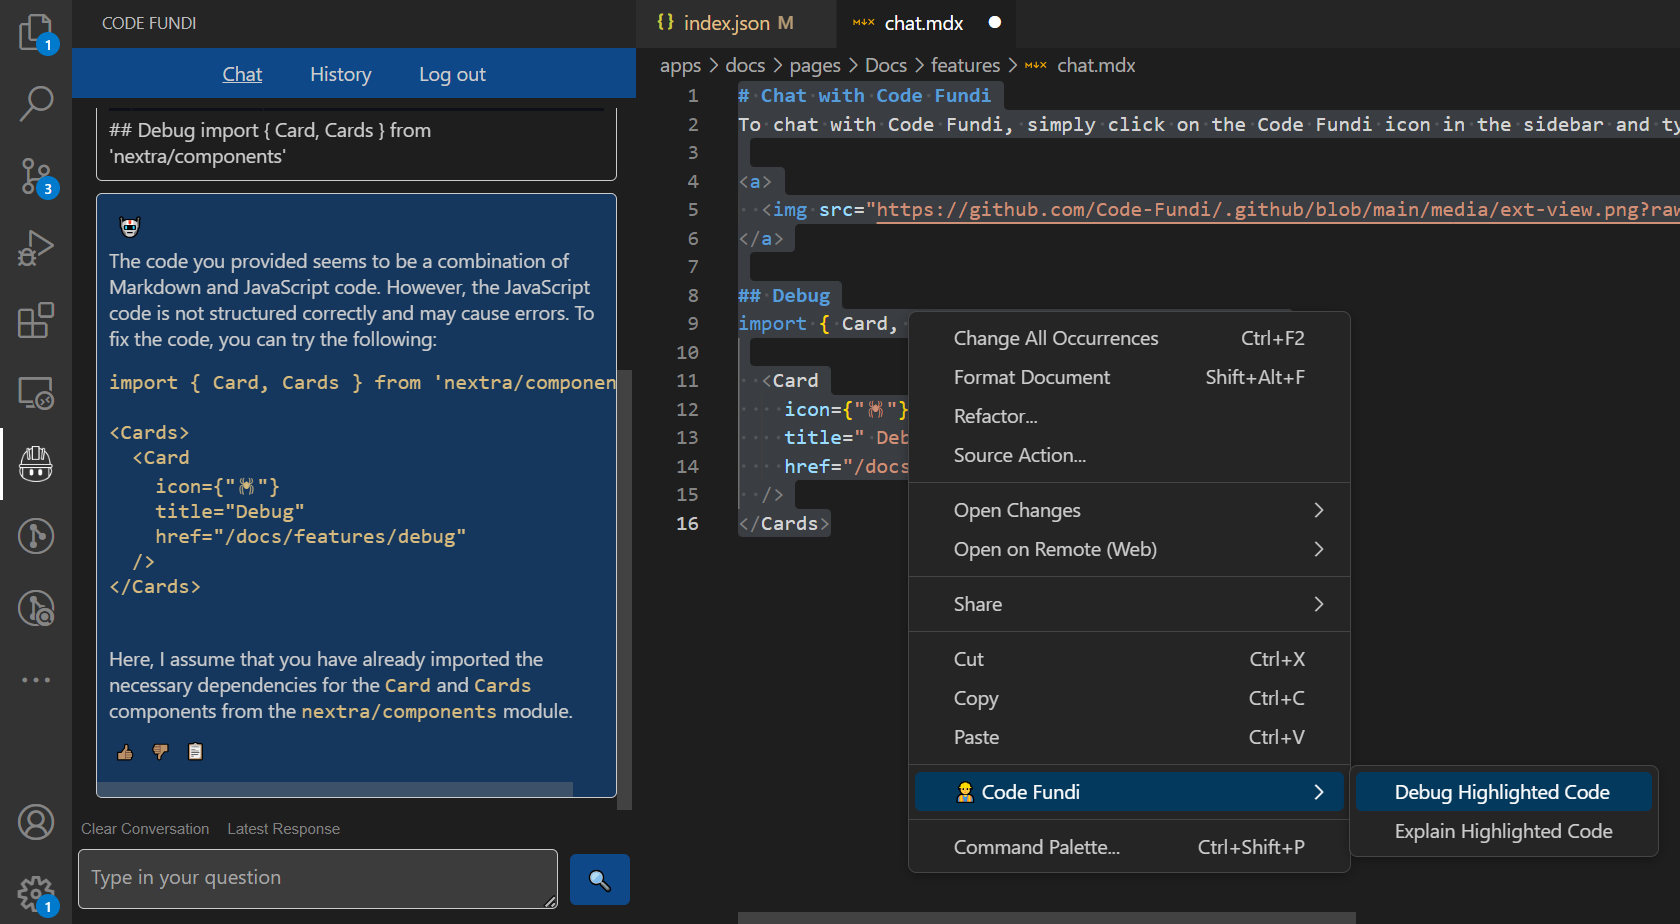Image resolution: width=1680 pixels, height=924 pixels.
Task: Click the thumbs up feedback icon
Action: click(x=125, y=752)
